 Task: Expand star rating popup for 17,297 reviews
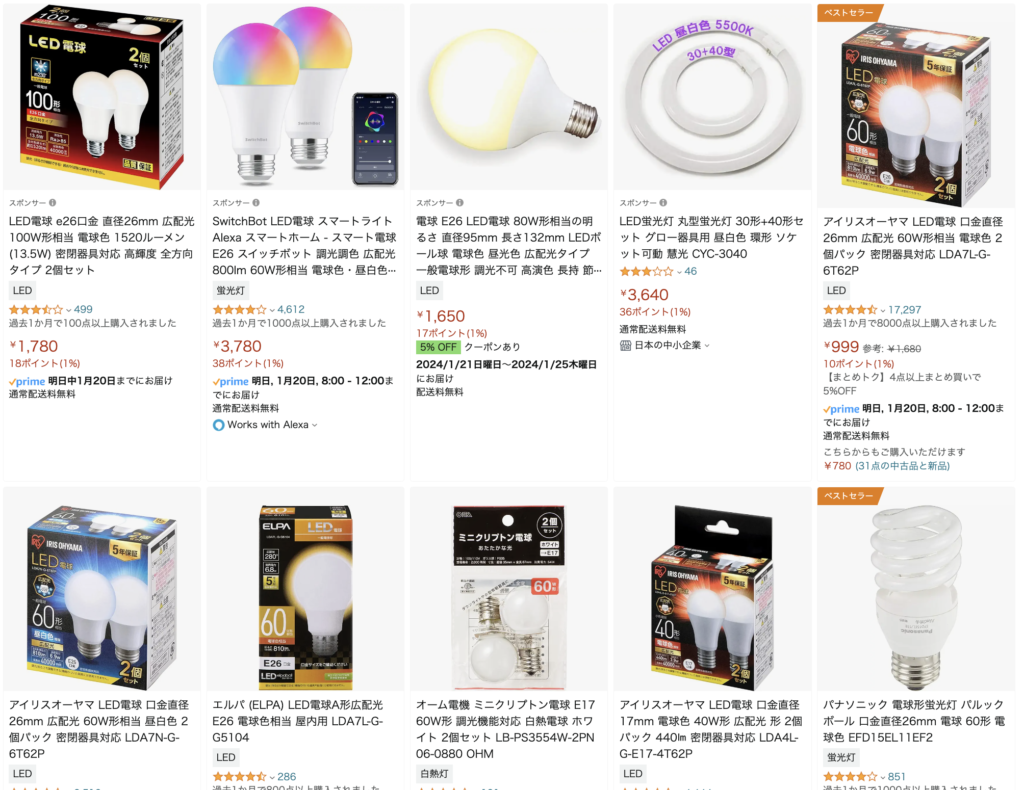882,310
